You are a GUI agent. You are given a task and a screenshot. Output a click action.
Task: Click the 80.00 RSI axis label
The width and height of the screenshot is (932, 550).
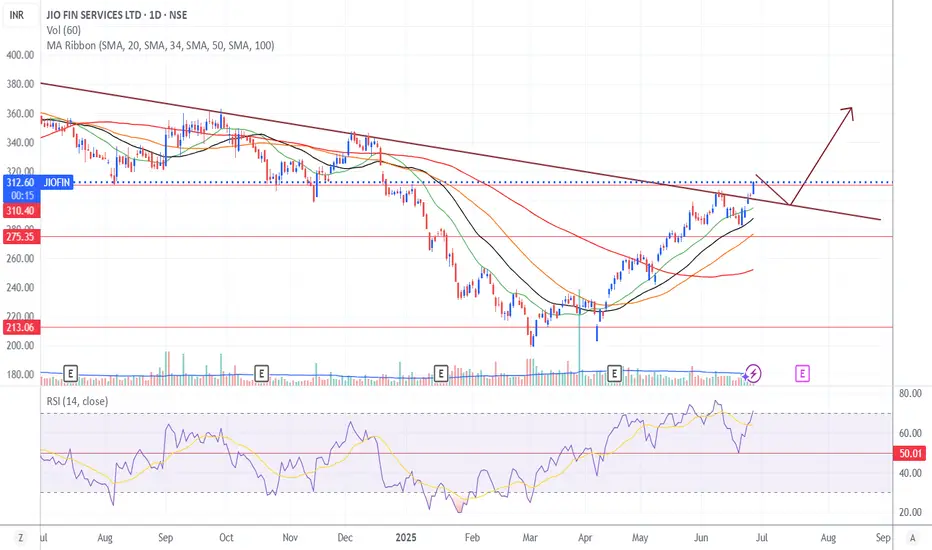tap(910, 394)
